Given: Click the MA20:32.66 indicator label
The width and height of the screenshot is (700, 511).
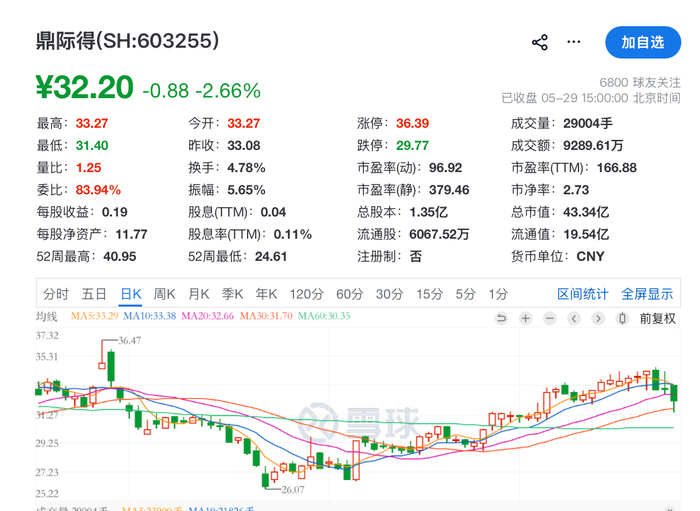Looking at the screenshot, I should click(x=208, y=316).
